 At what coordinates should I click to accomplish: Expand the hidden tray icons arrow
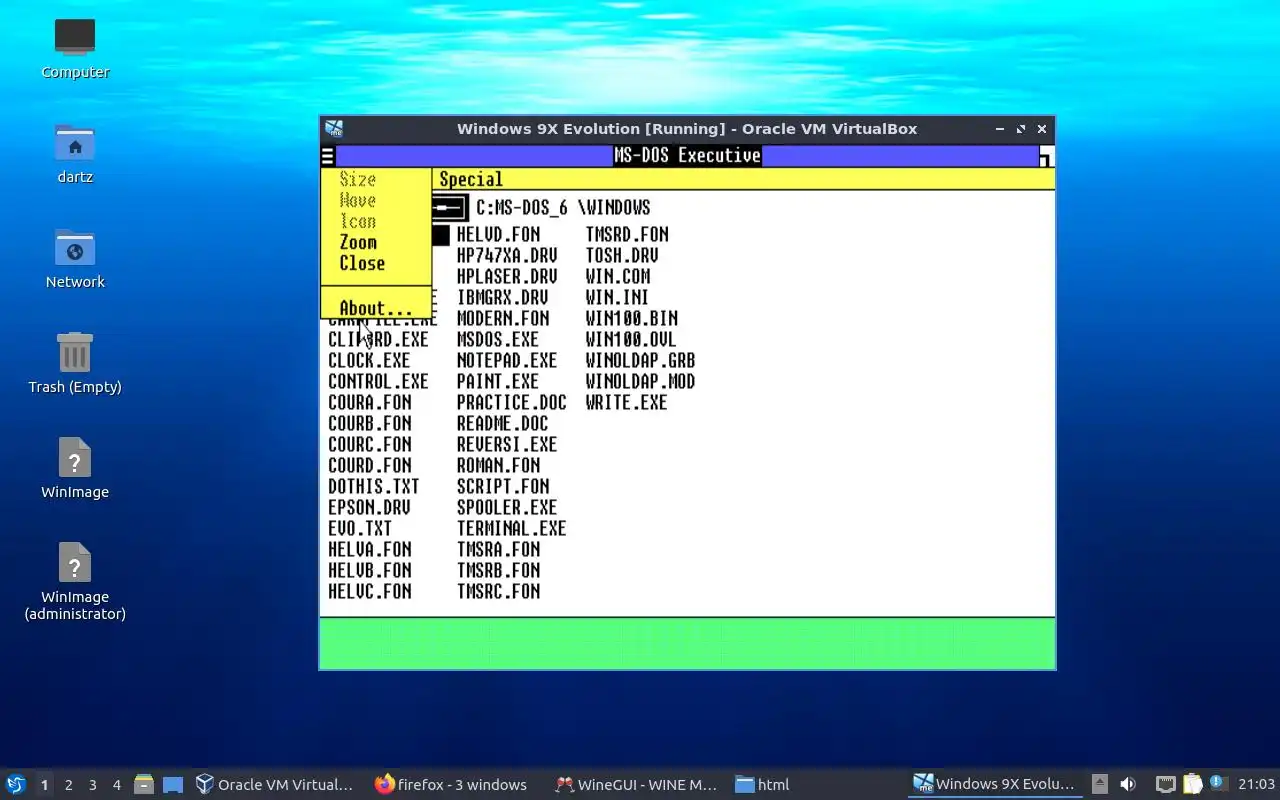pos(1099,784)
